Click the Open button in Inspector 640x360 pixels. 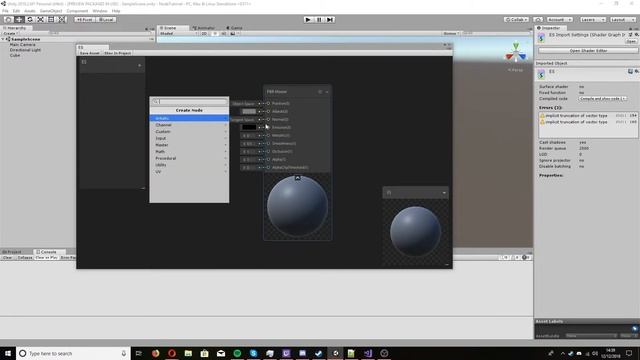pos(631,41)
